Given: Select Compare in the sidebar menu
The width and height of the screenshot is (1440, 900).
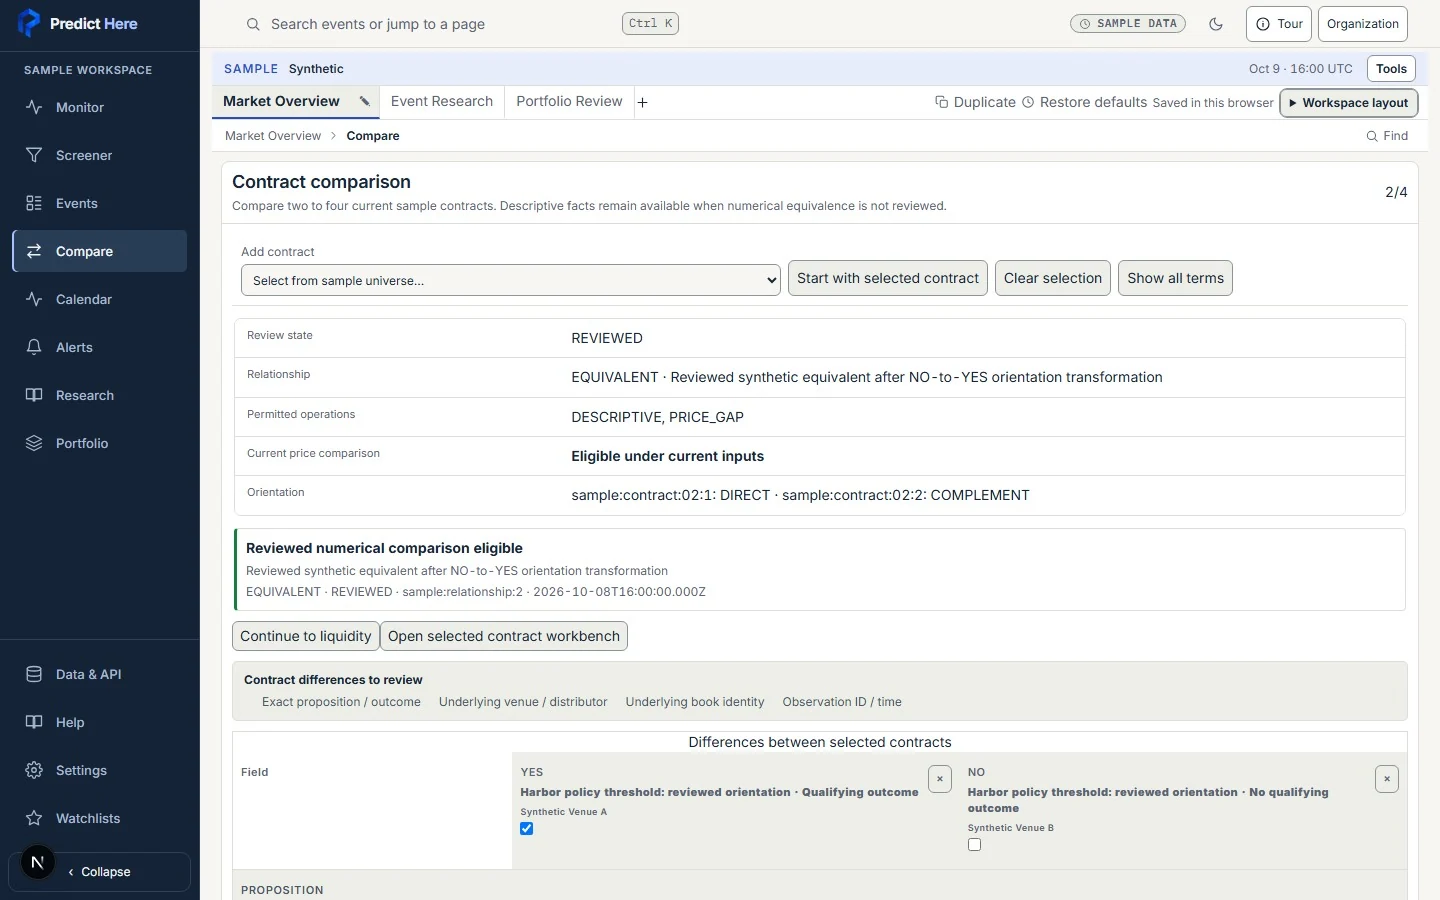Looking at the screenshot, I should (99, 251).
